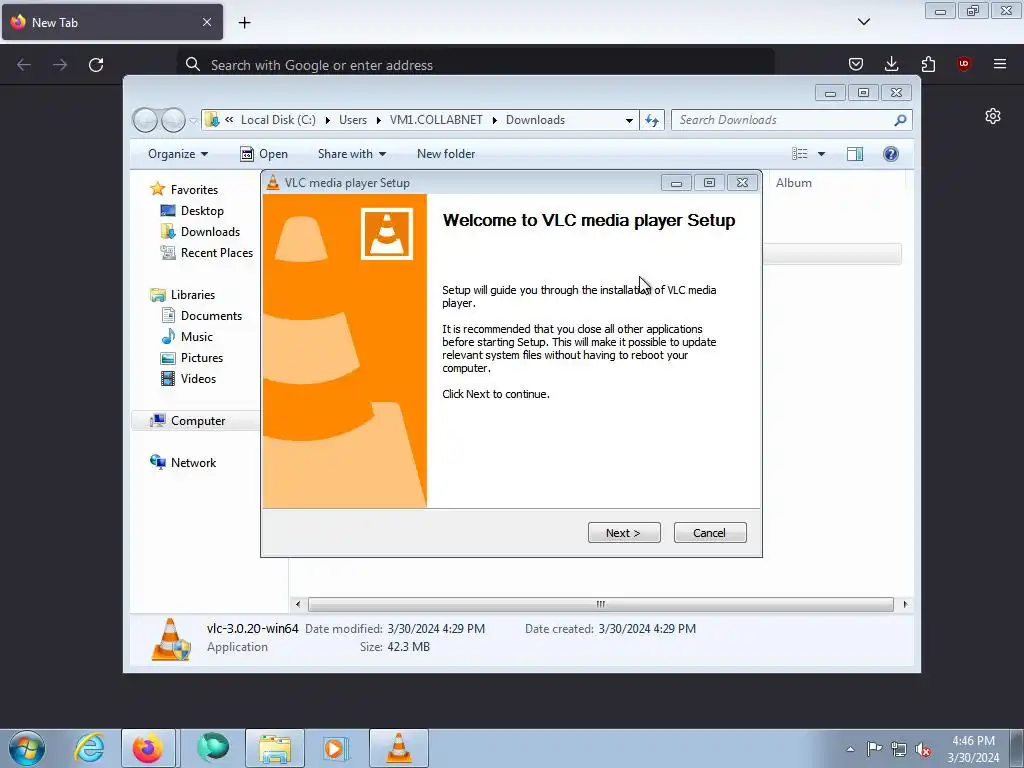The width and height of the screenshot is (1024, 768).
Task: Open the Firefox downloads panel
Action: [891, 64]
